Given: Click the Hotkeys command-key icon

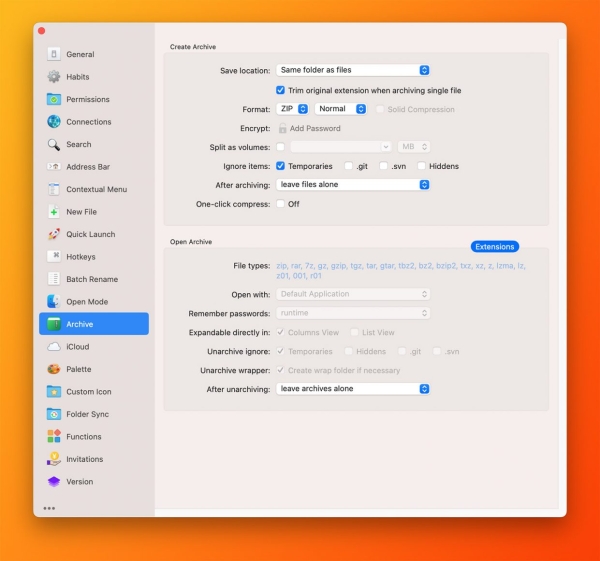Looking at the screenshot, I should 54,256.
